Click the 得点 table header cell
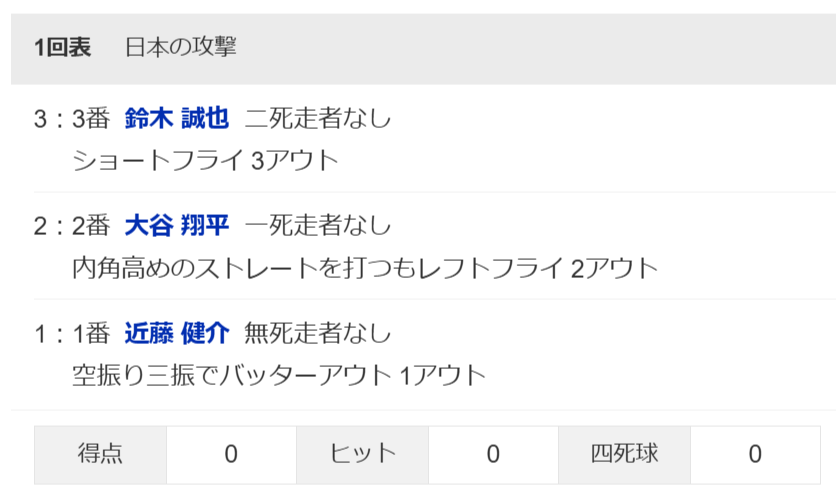 [100, 454]
